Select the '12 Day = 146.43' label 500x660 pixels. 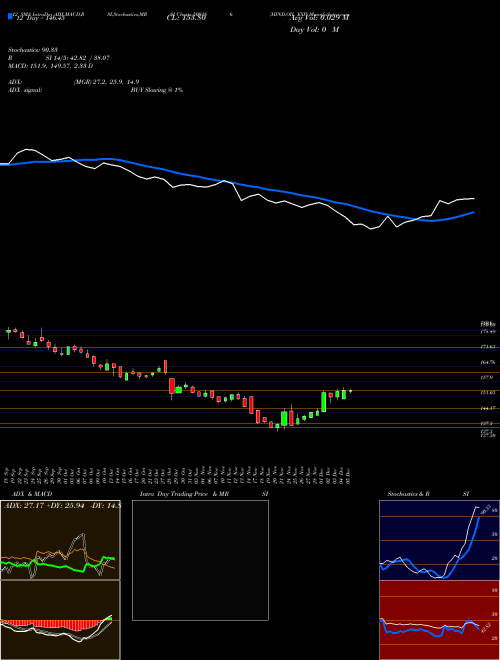[x=39, y=18]
